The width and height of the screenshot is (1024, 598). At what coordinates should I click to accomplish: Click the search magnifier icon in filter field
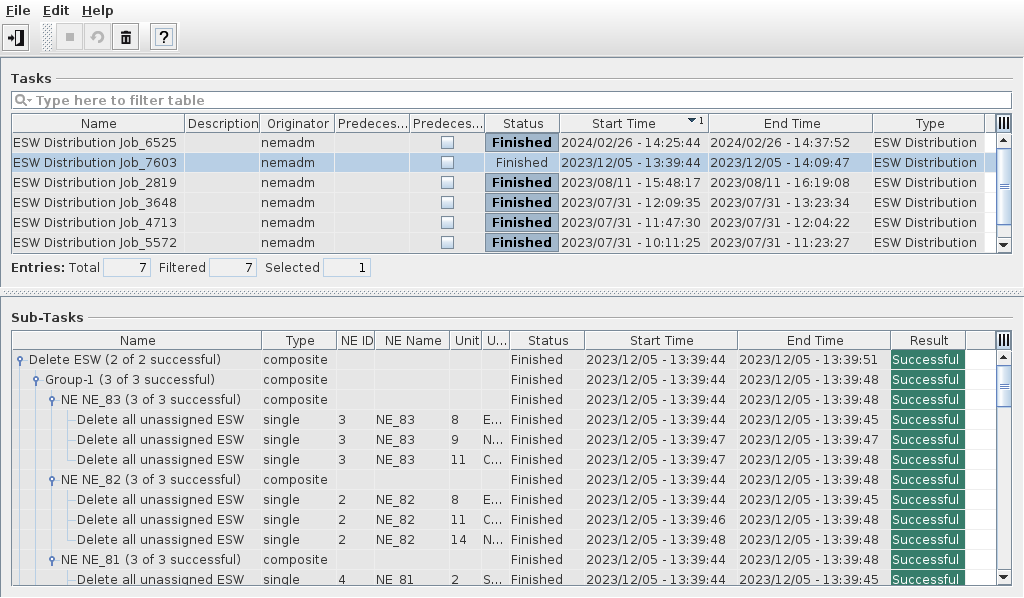point(22,101)
